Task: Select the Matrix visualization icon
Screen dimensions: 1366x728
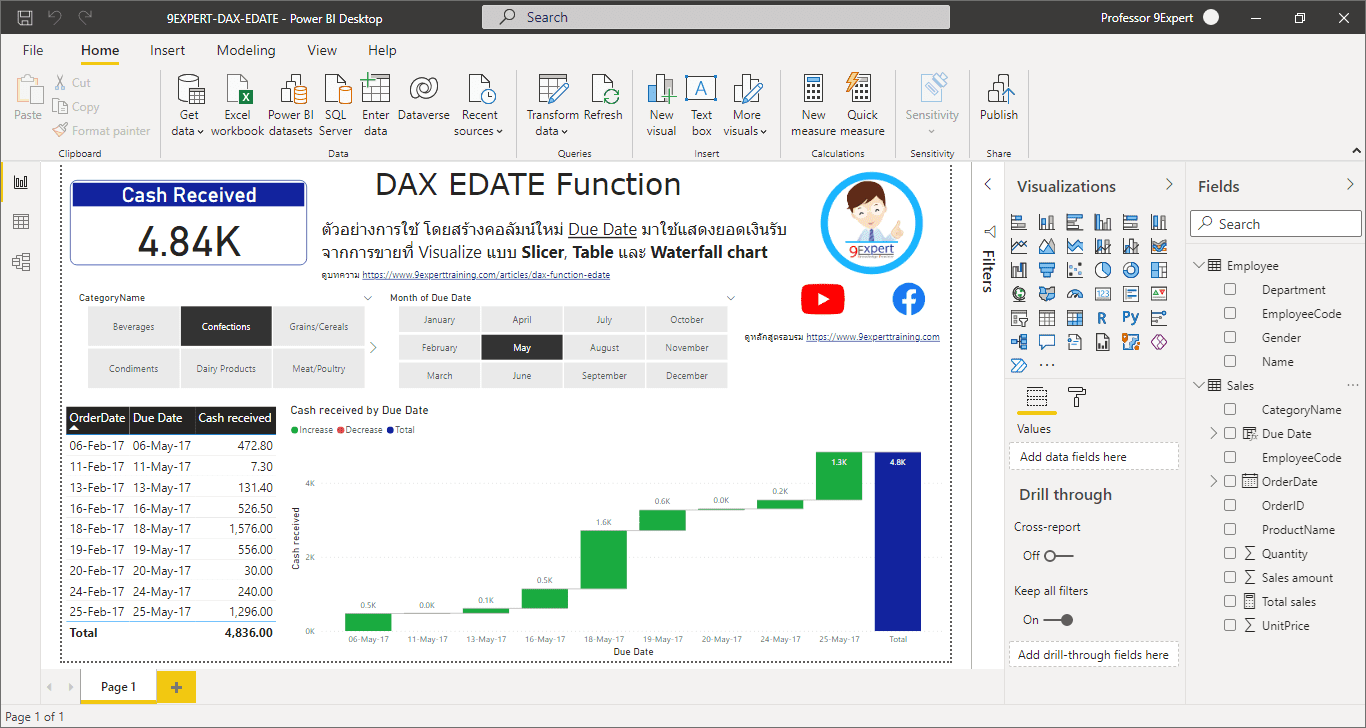Action: pyautogui.click(x=1075, y=317)
